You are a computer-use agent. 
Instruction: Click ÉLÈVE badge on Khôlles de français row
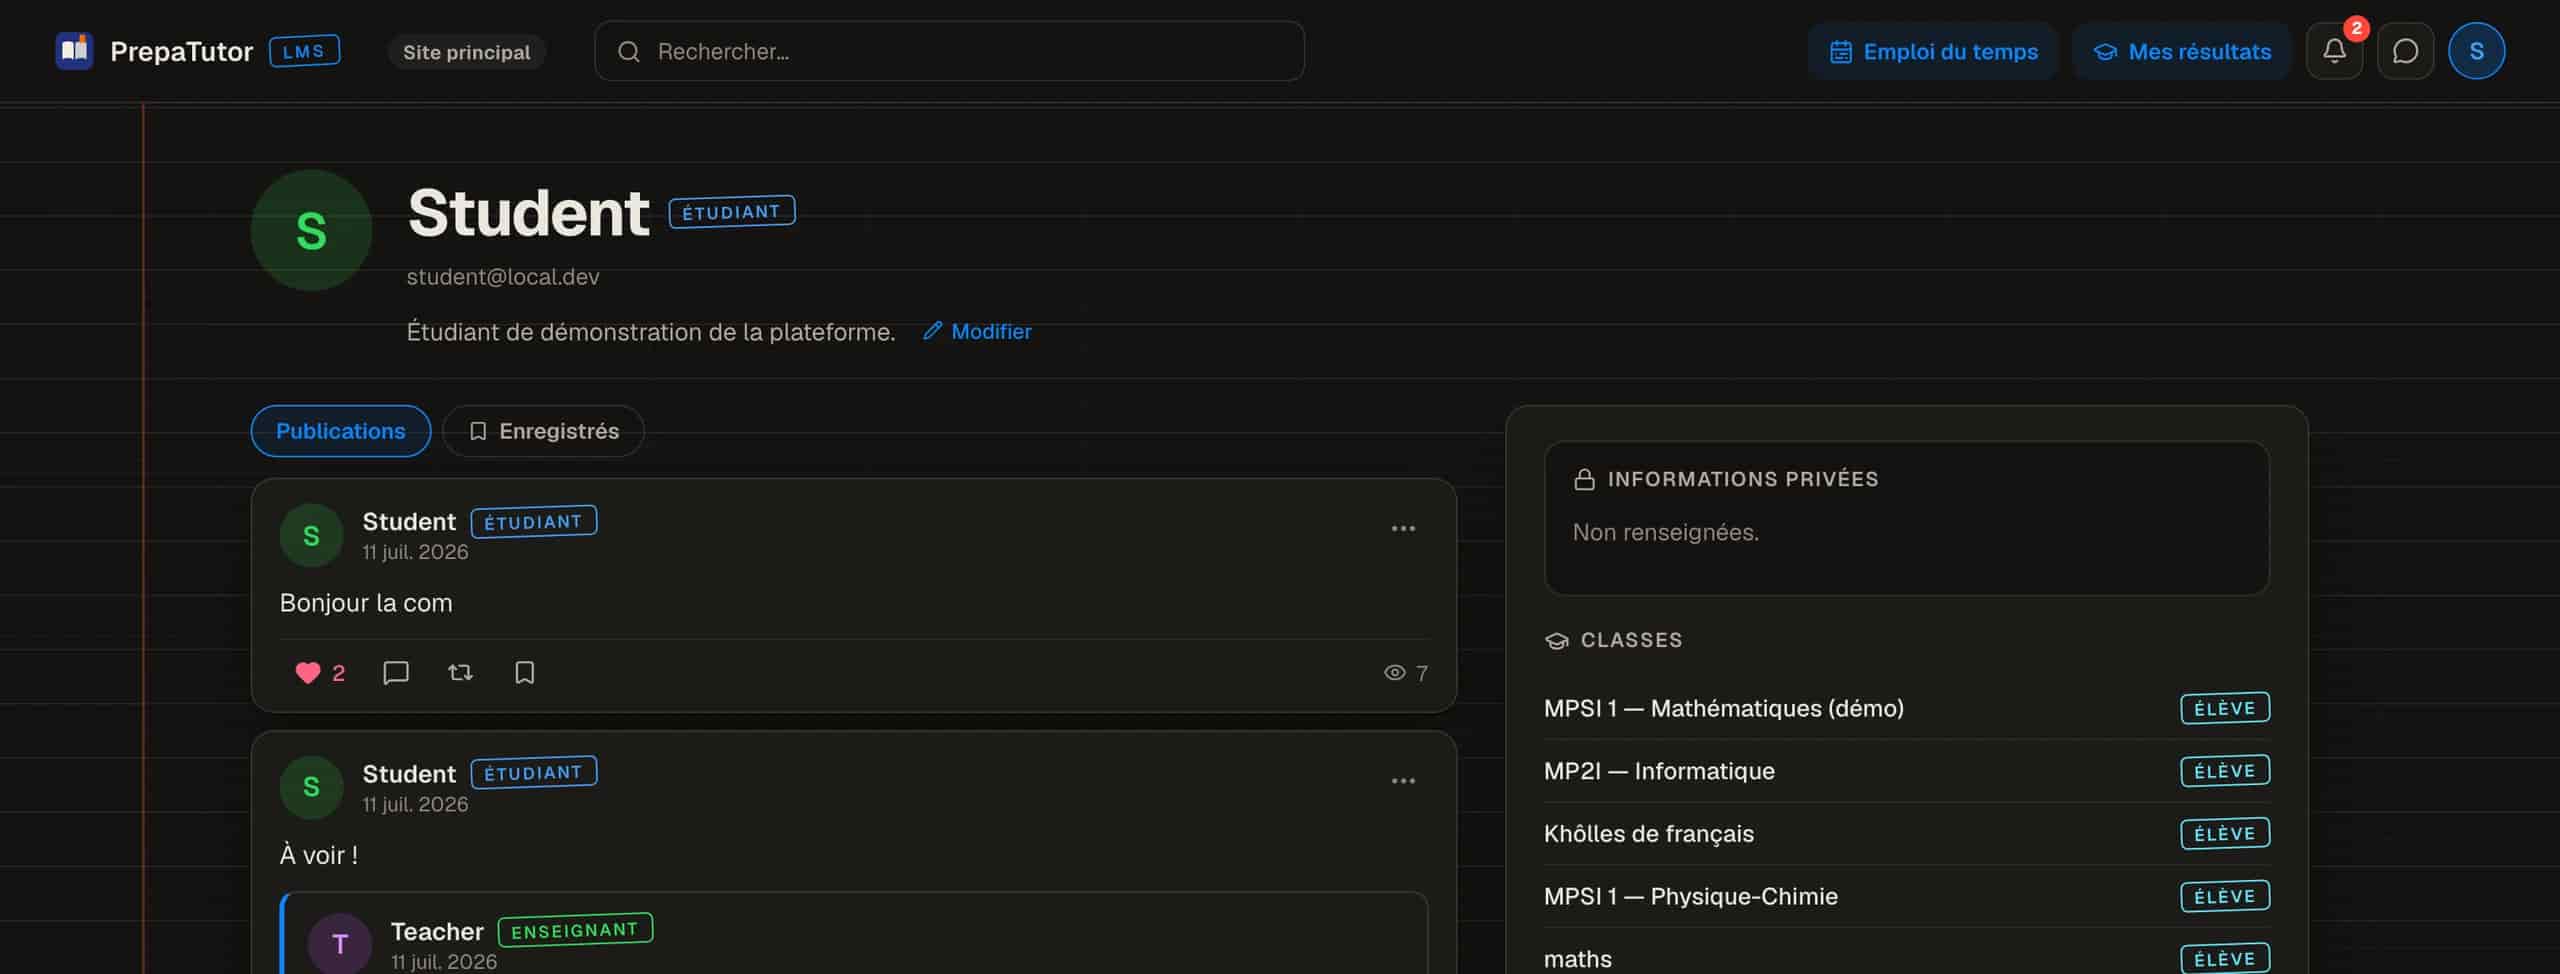click(x=2225, y=833)
